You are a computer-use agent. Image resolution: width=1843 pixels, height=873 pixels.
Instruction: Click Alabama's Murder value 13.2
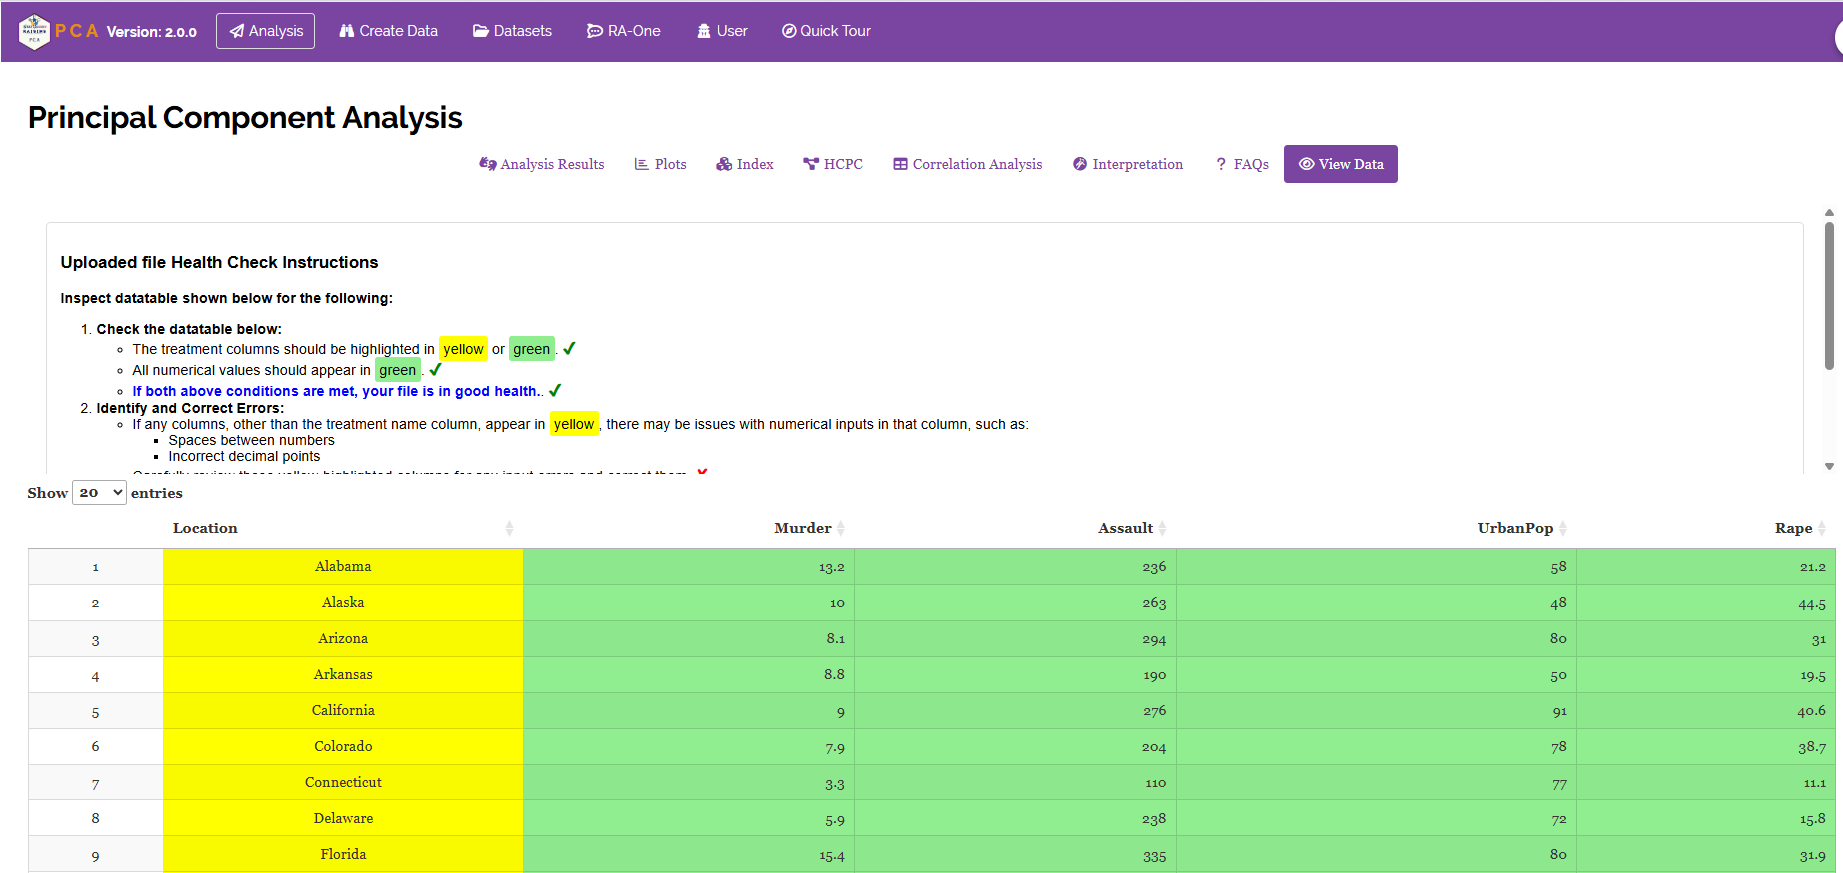831,567
